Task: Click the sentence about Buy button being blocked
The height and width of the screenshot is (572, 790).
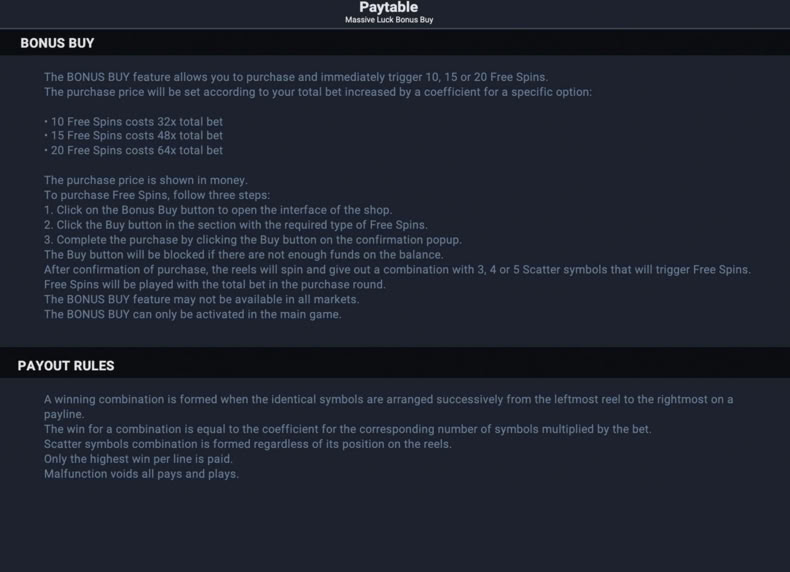Action: pos(243,255)
